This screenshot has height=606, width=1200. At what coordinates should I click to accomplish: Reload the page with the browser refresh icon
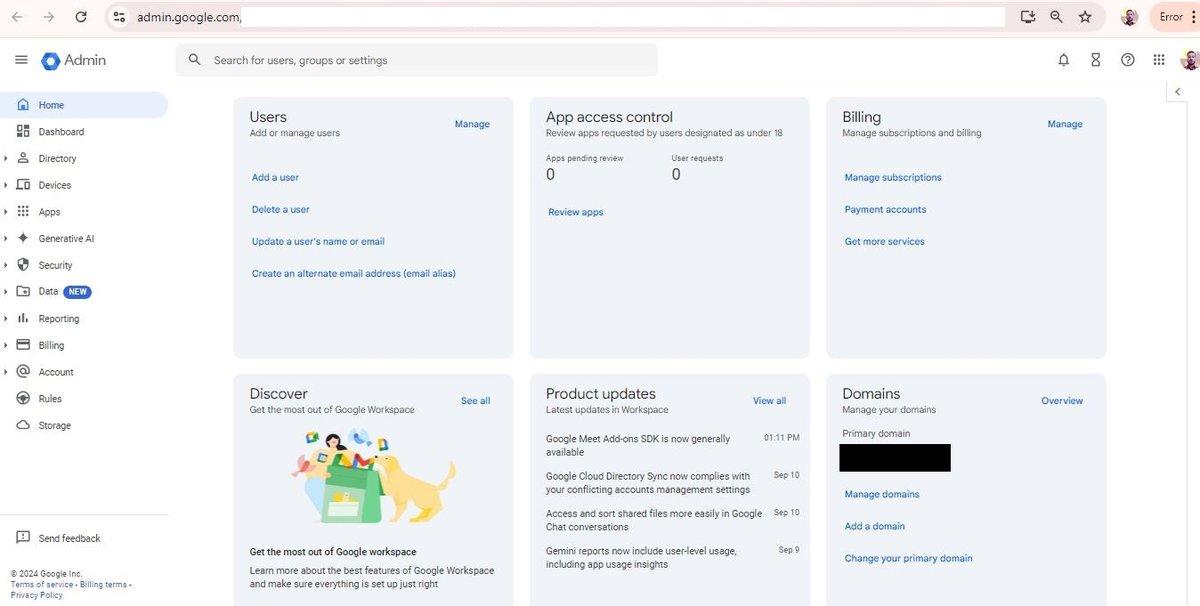point(81,17)
